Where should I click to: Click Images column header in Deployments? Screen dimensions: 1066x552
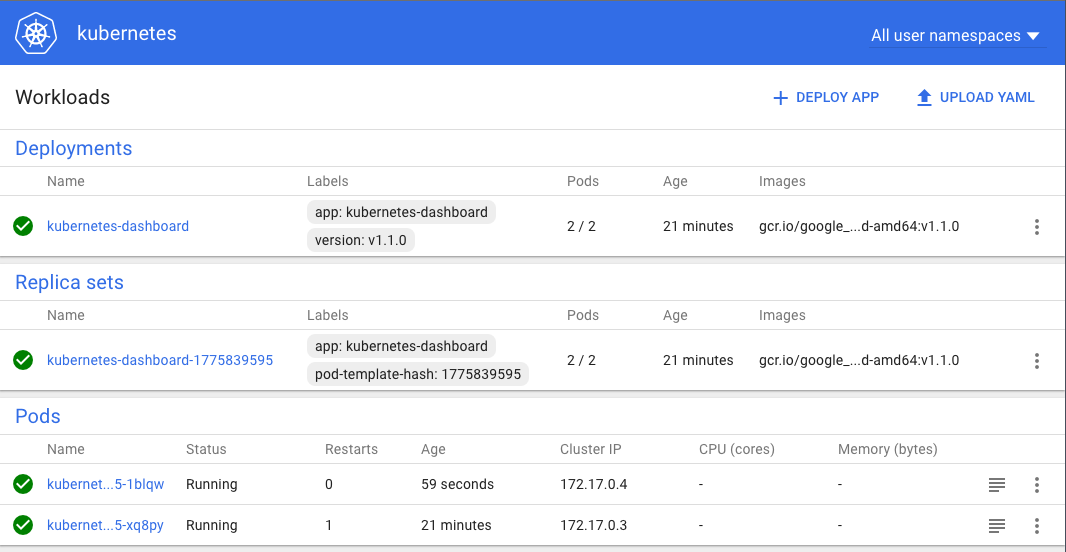click(782, 182)
